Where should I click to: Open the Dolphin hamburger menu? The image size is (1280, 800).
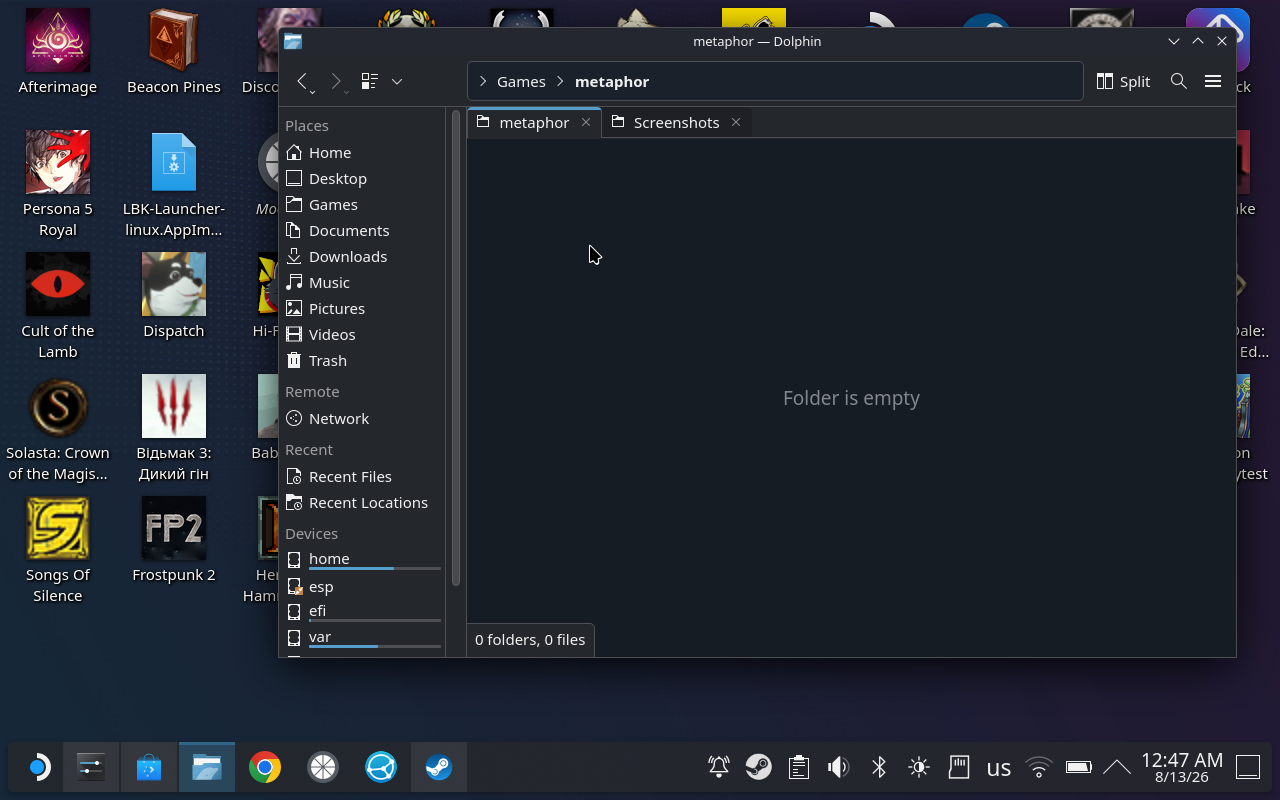[1213, 82]
